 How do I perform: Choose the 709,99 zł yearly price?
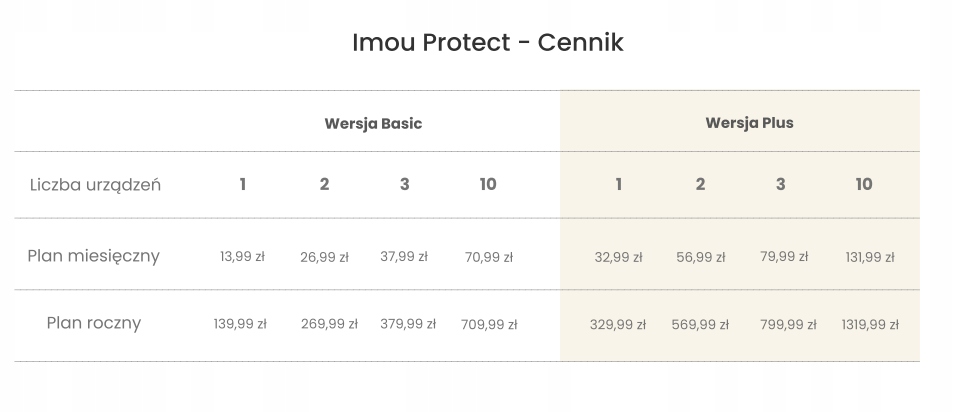(489, 324)
